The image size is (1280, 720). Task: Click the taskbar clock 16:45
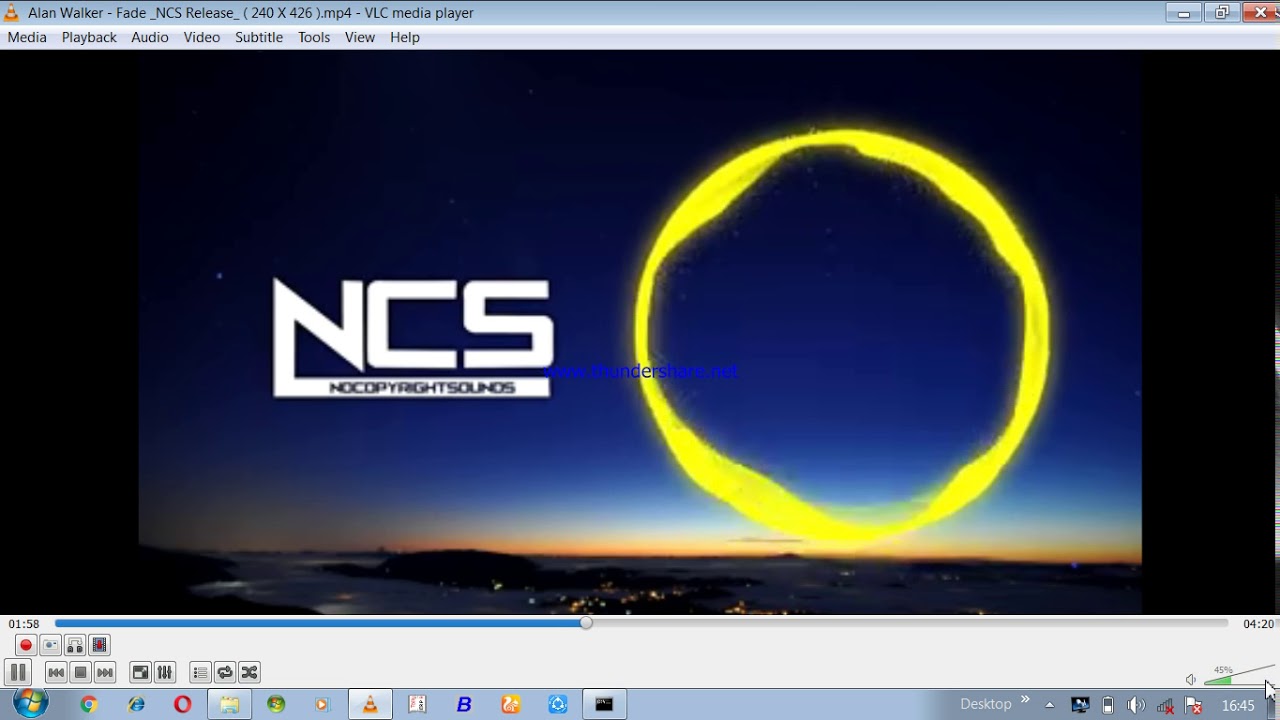[x=1238, y=705]
